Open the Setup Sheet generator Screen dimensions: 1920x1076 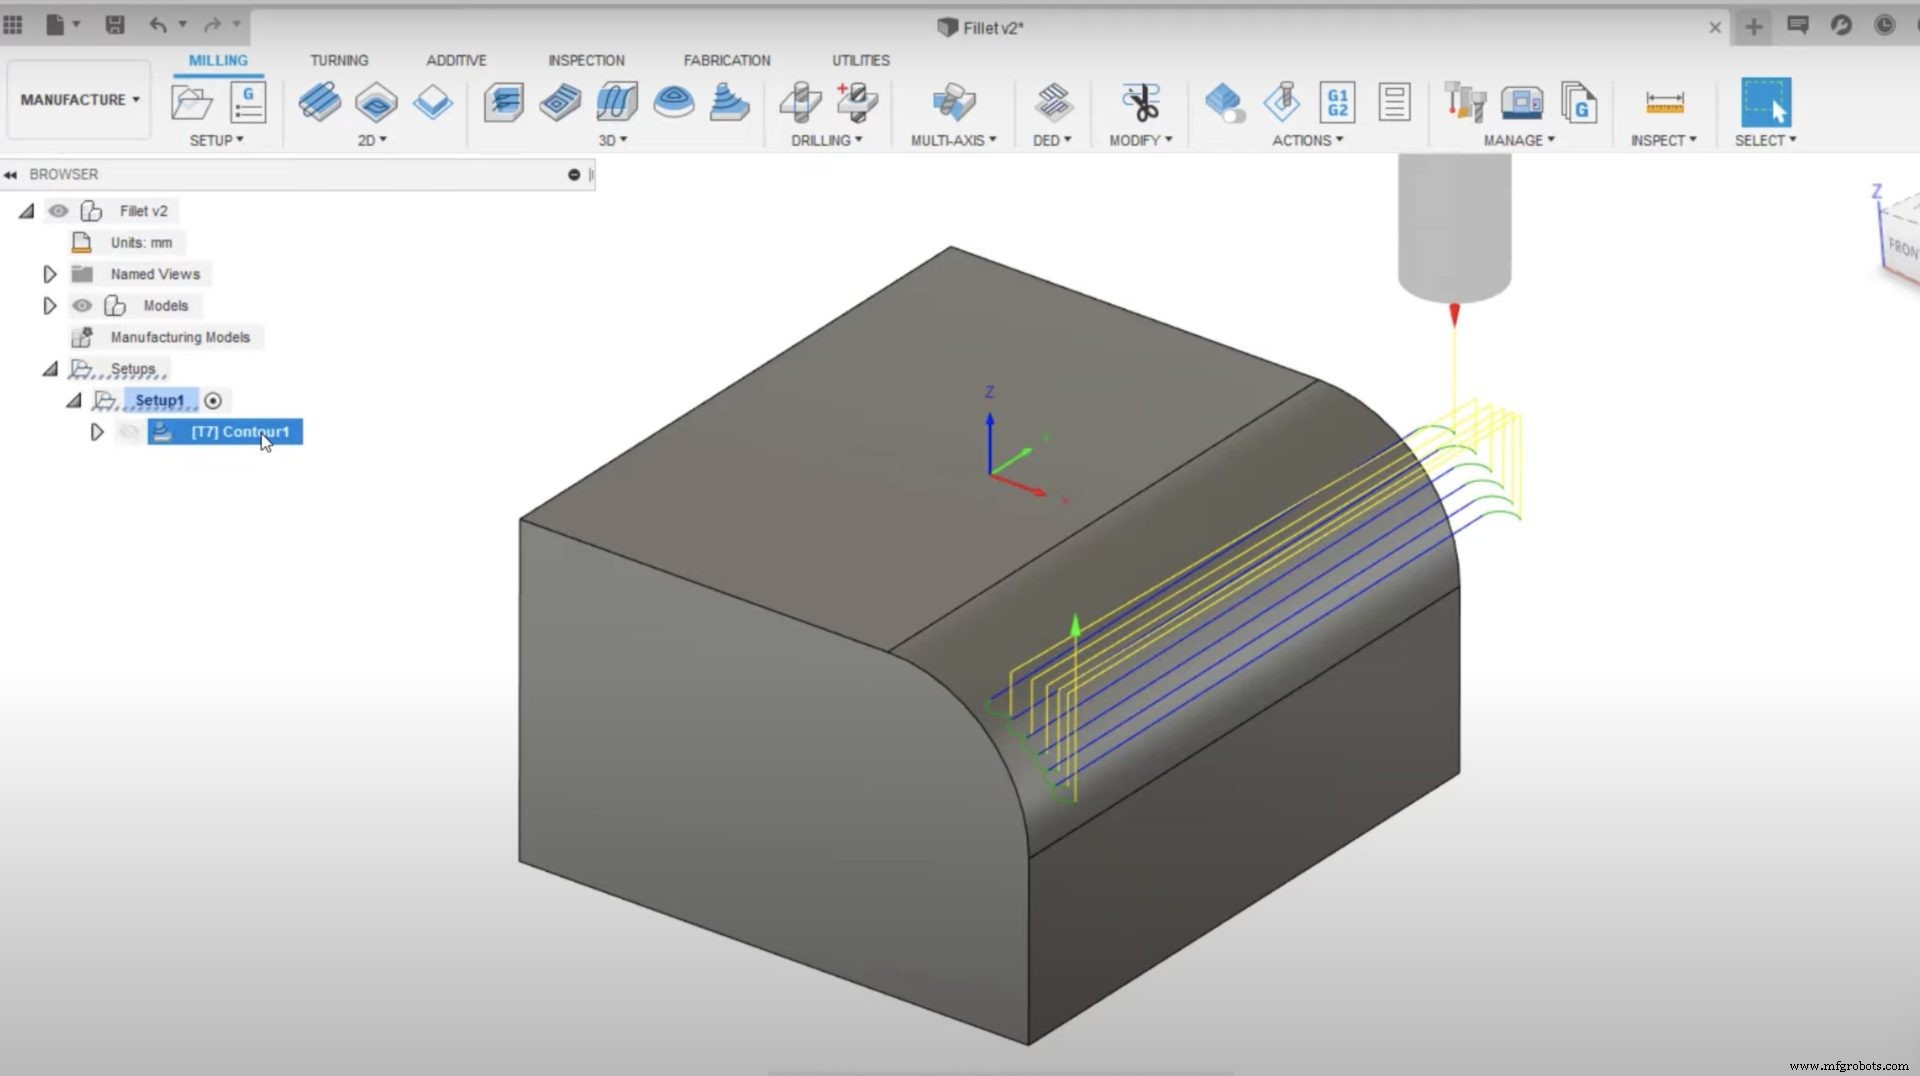(1394, 103)
